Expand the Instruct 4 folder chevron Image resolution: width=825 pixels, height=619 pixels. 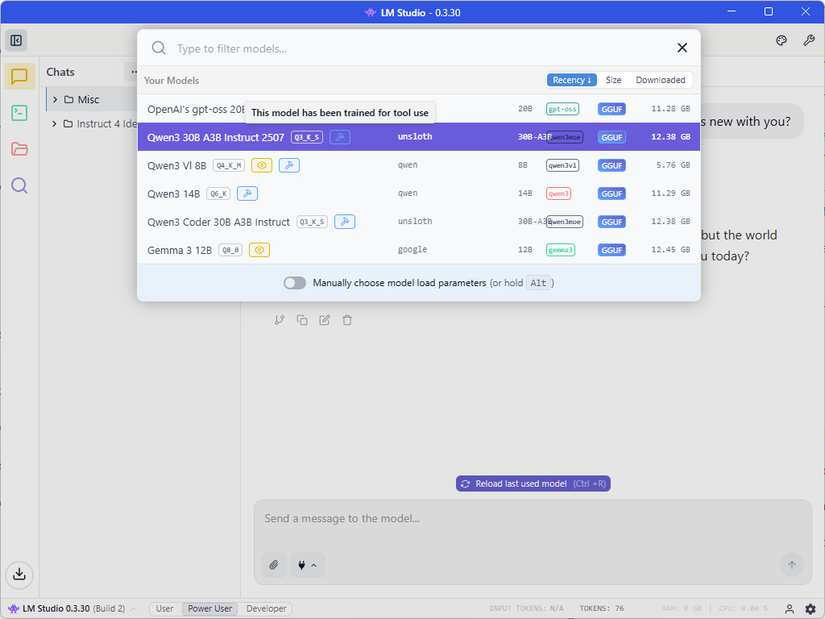pos(54,124)
